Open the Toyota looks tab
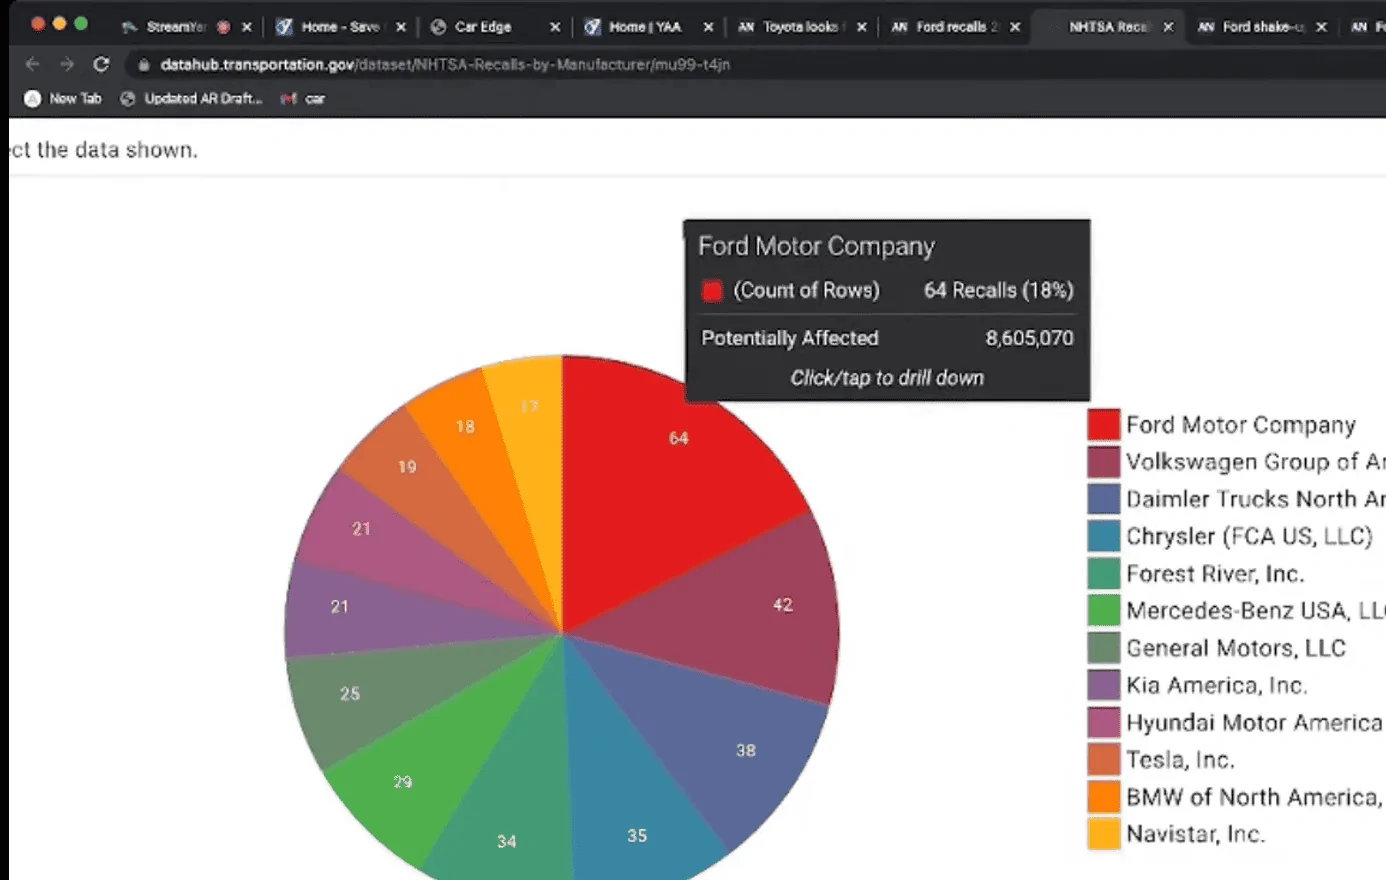 tap(802, 27)
